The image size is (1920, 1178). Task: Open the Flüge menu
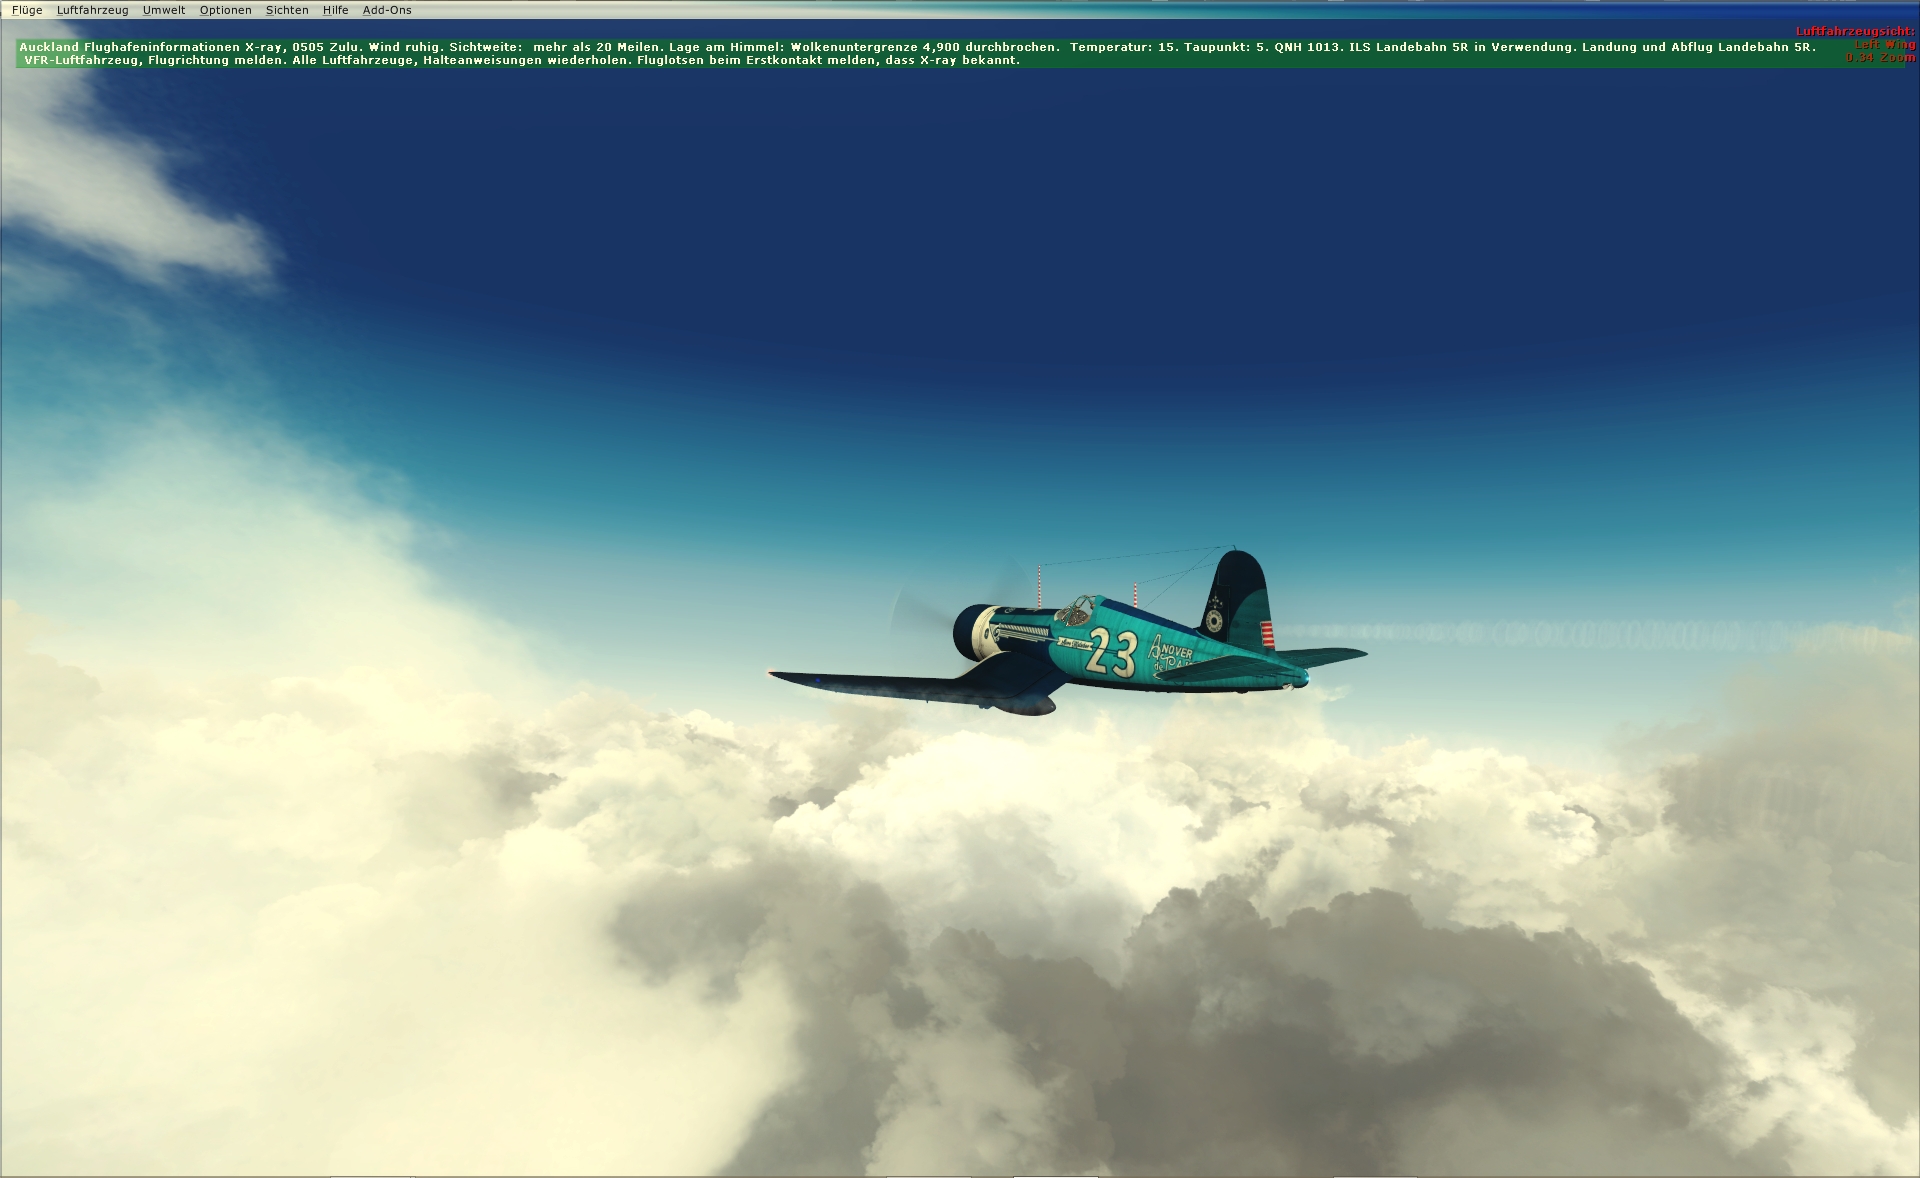[27, 10]
